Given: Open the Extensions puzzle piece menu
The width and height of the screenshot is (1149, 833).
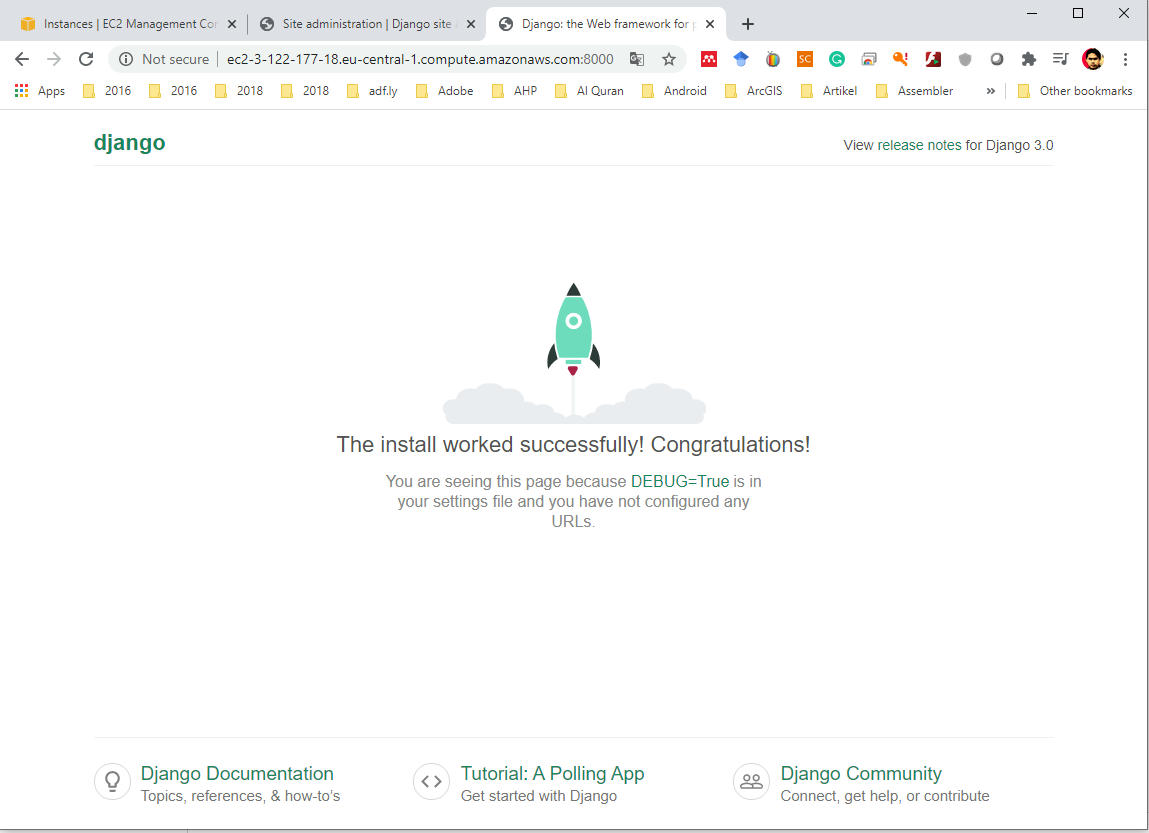Looking at the screenshot, I should point(1029,59).
